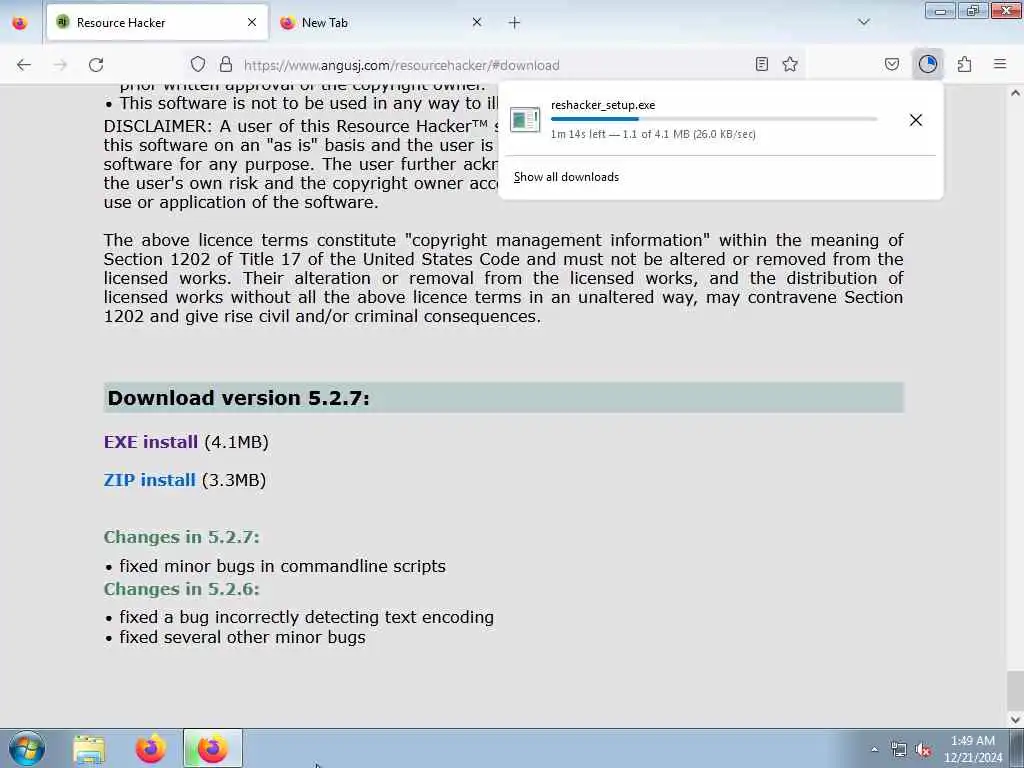1024x768 pixels.
Task: Open the Extensions puzzle icon
Action: point(964,64)
